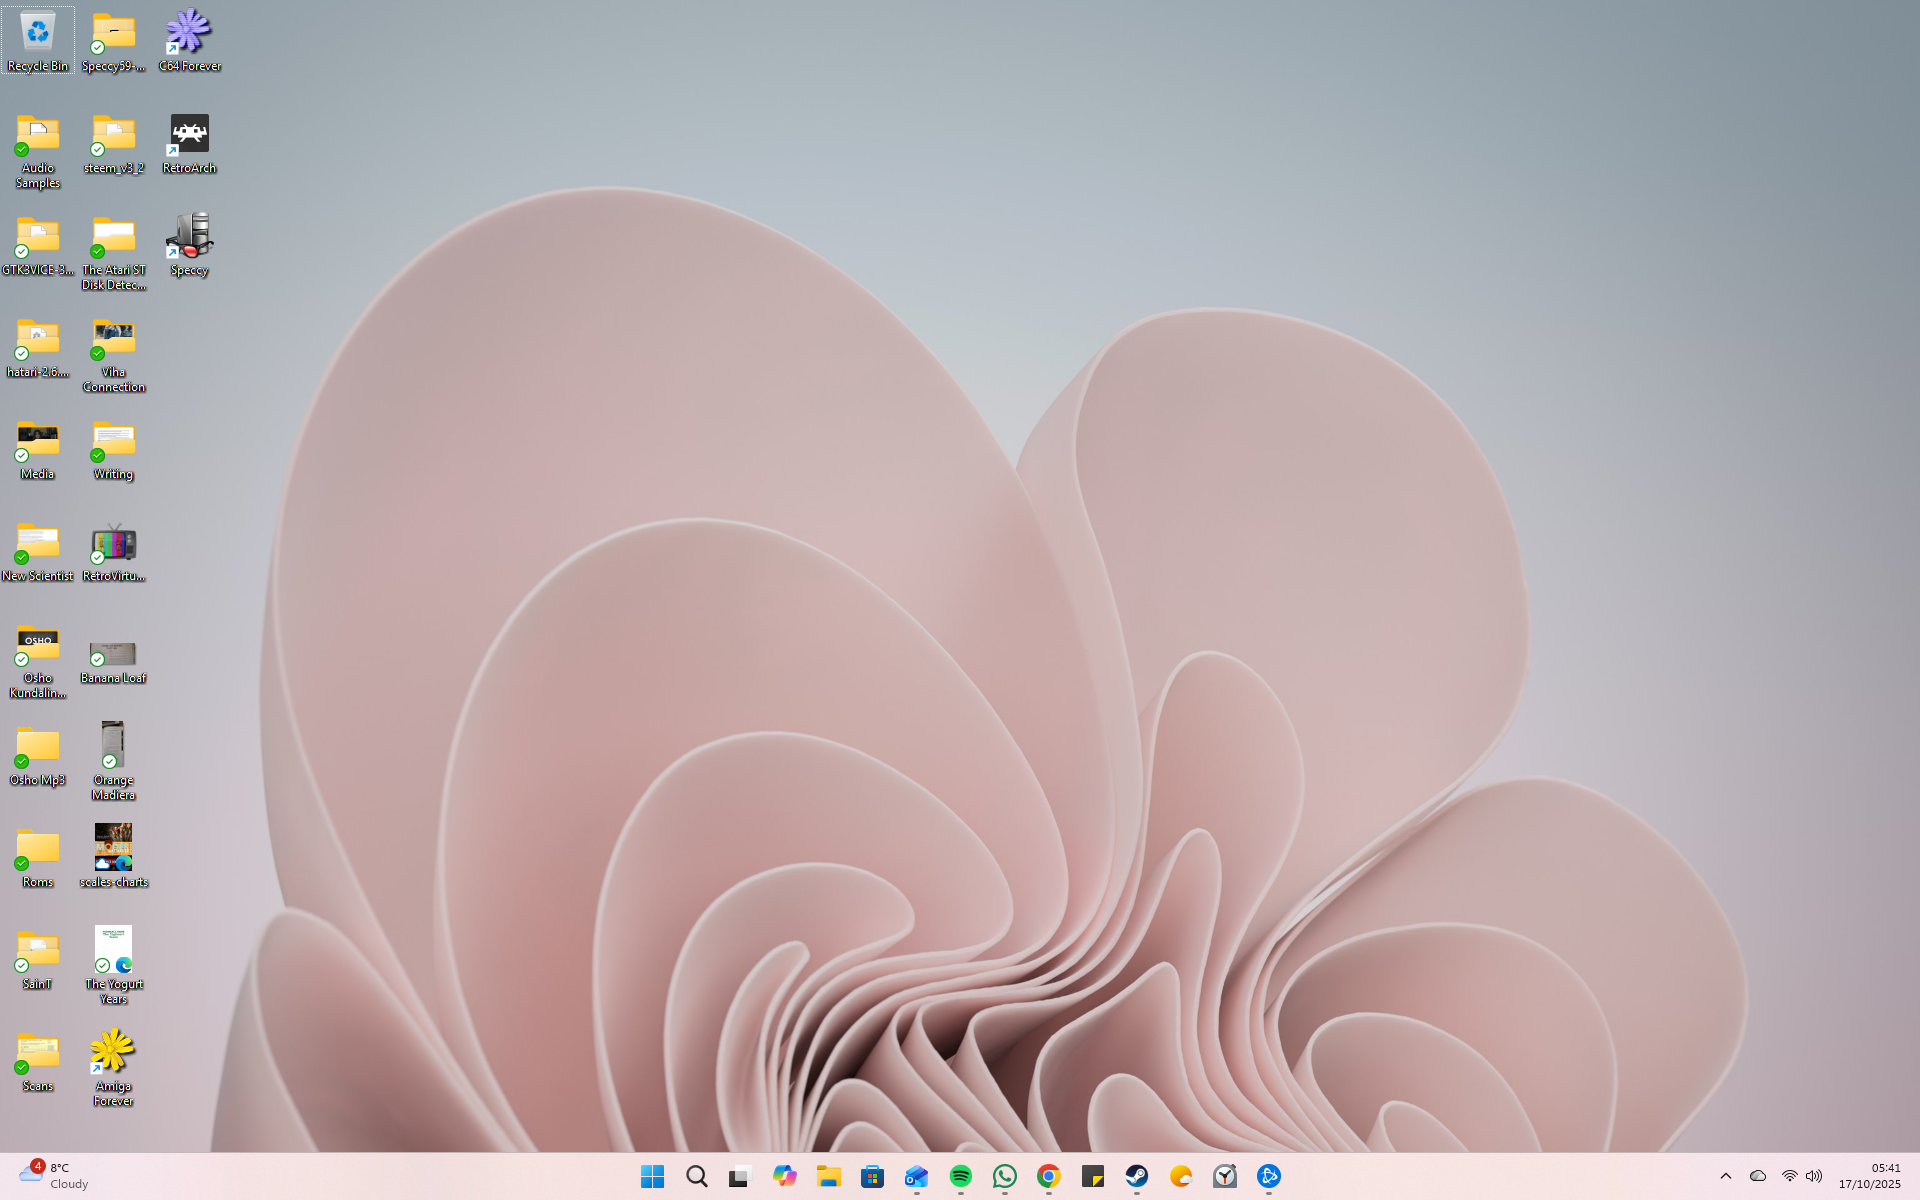Screen dimensions: 1920x1200
Task: Launch Retro Virtual Machine
Action: 113,545
